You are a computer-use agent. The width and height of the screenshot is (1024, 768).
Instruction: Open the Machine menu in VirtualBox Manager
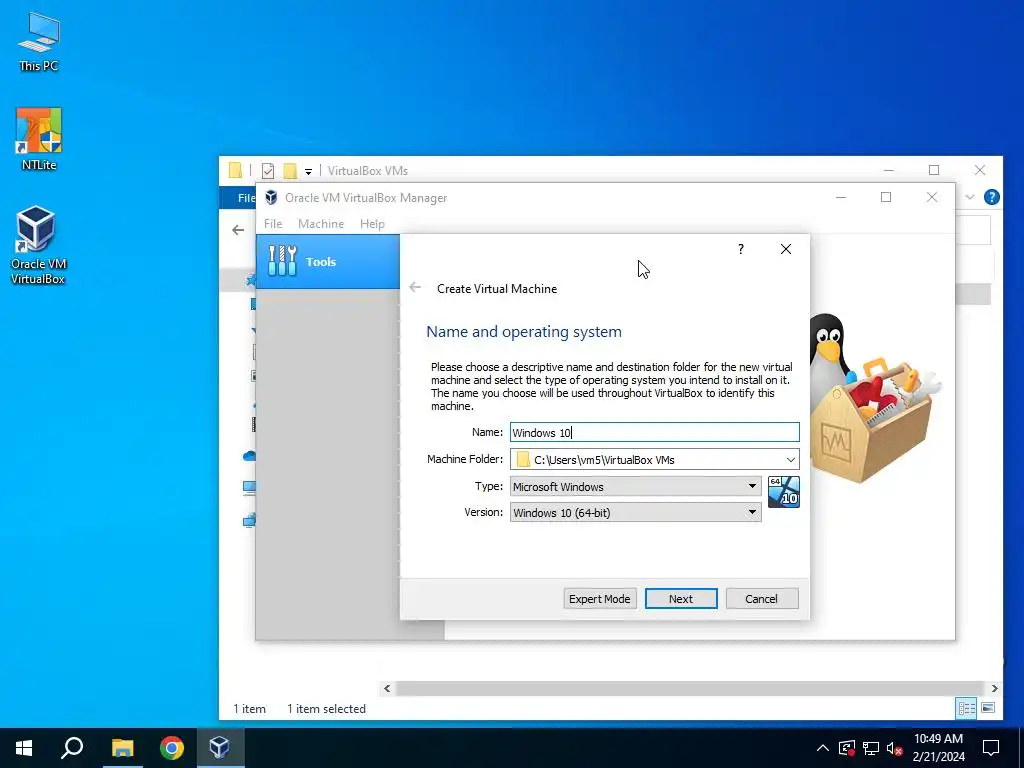321,223
